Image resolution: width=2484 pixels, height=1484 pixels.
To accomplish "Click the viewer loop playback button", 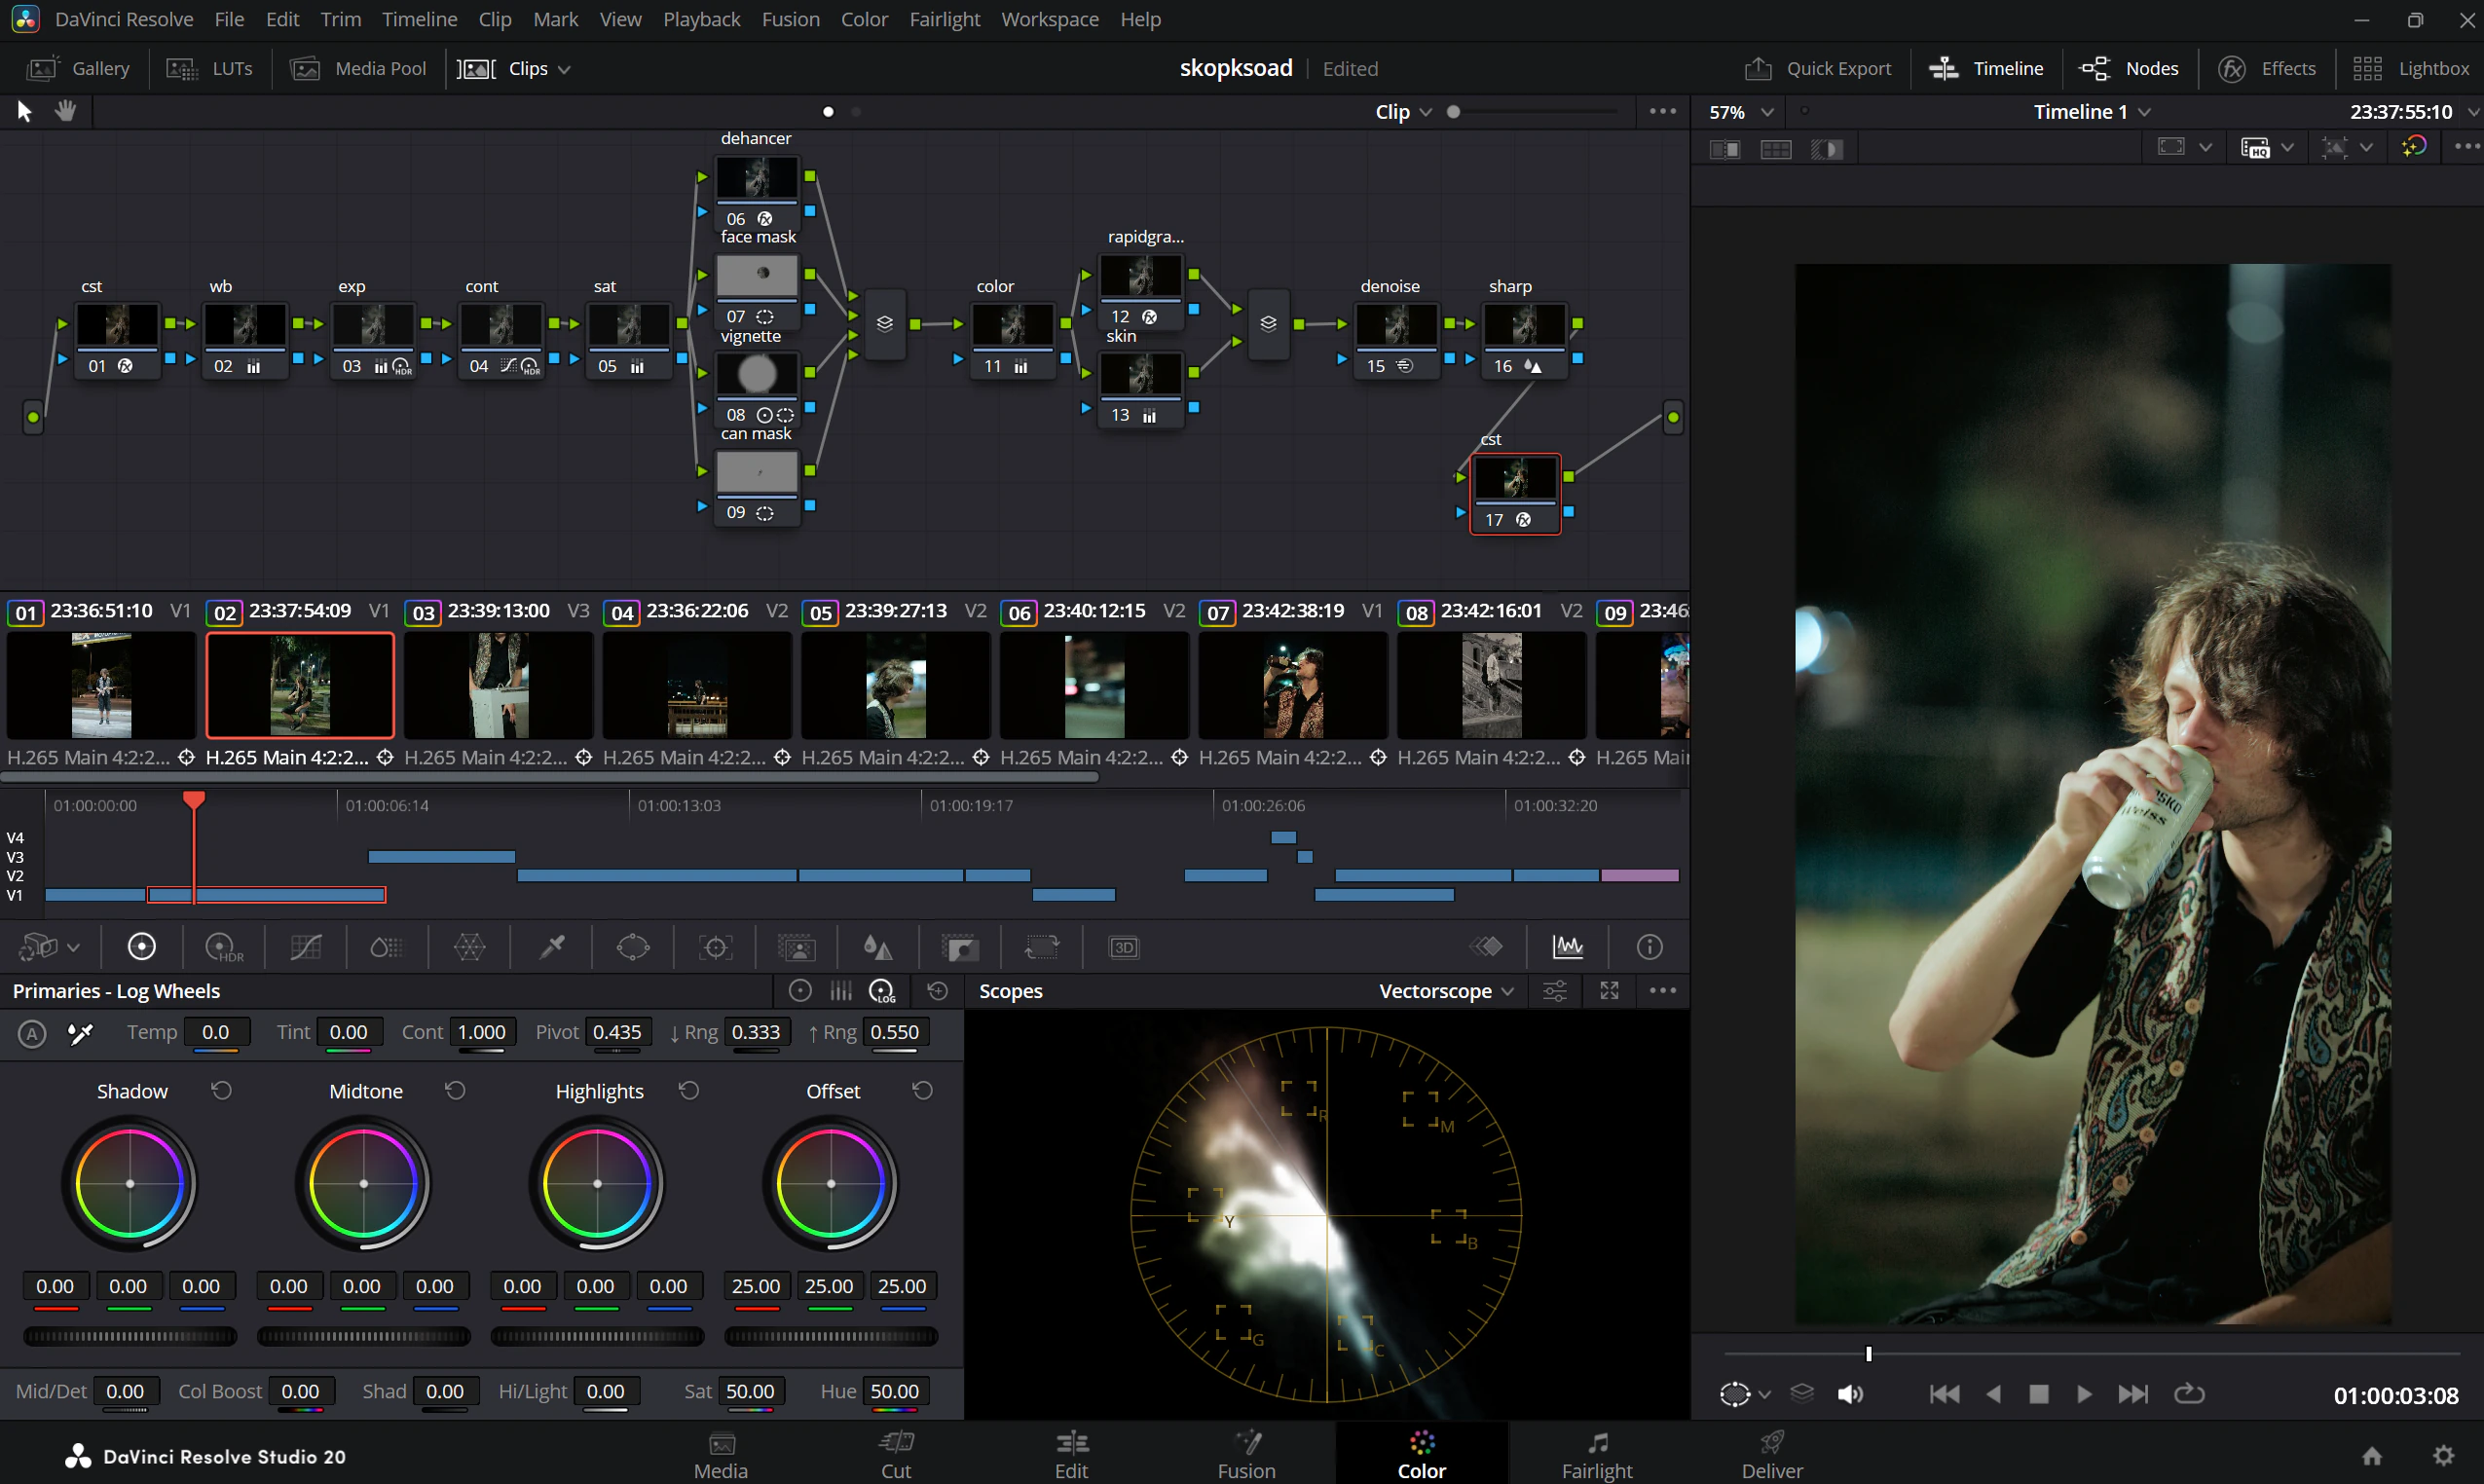I will point(2189,1394).
